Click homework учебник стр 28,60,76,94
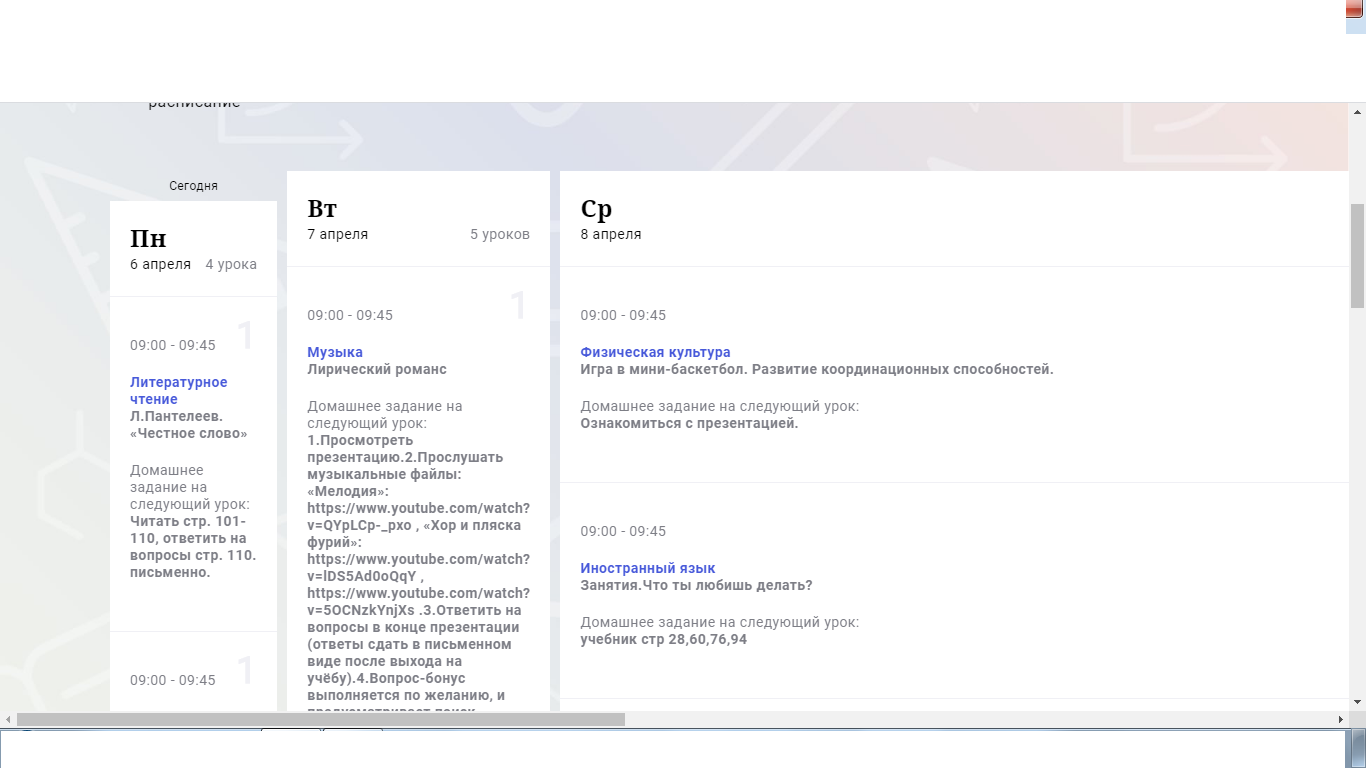Screen dimensions: 1366x768 tap(663, 639)
